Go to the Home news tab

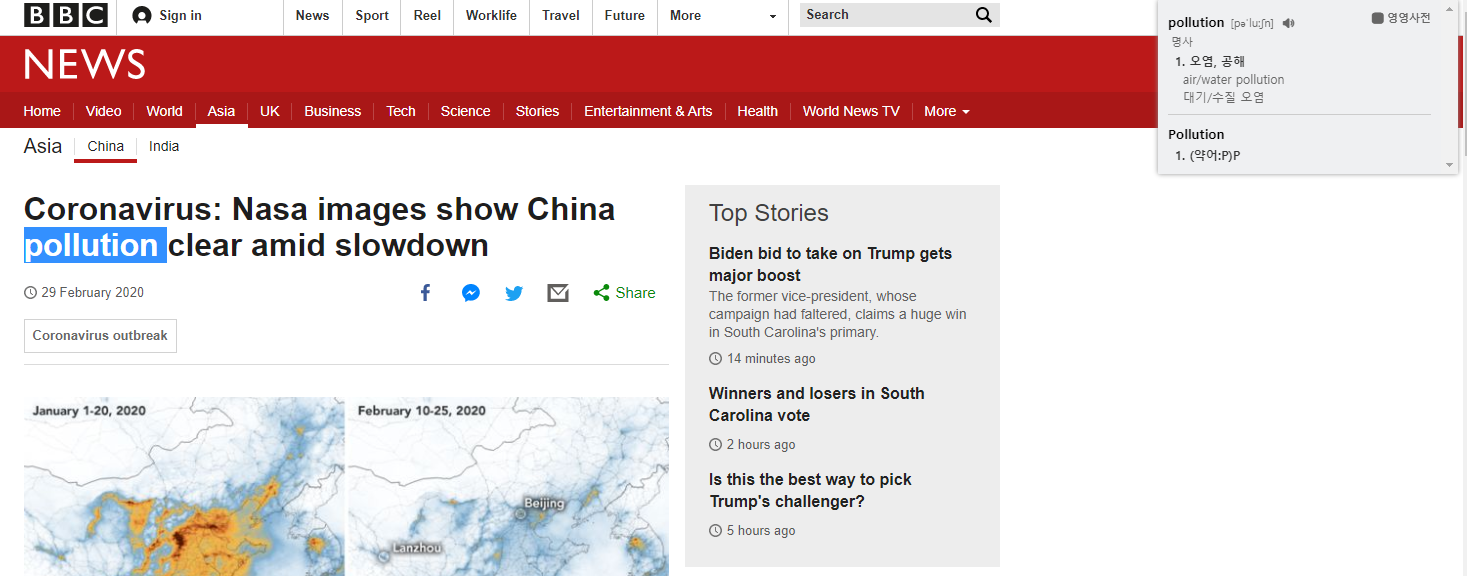pyautogui.click(x=42, y=111)
